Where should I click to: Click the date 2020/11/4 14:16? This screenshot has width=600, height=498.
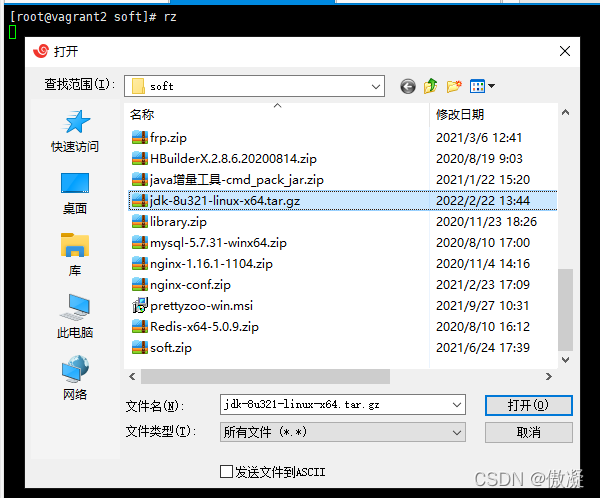tap(483, 264)
